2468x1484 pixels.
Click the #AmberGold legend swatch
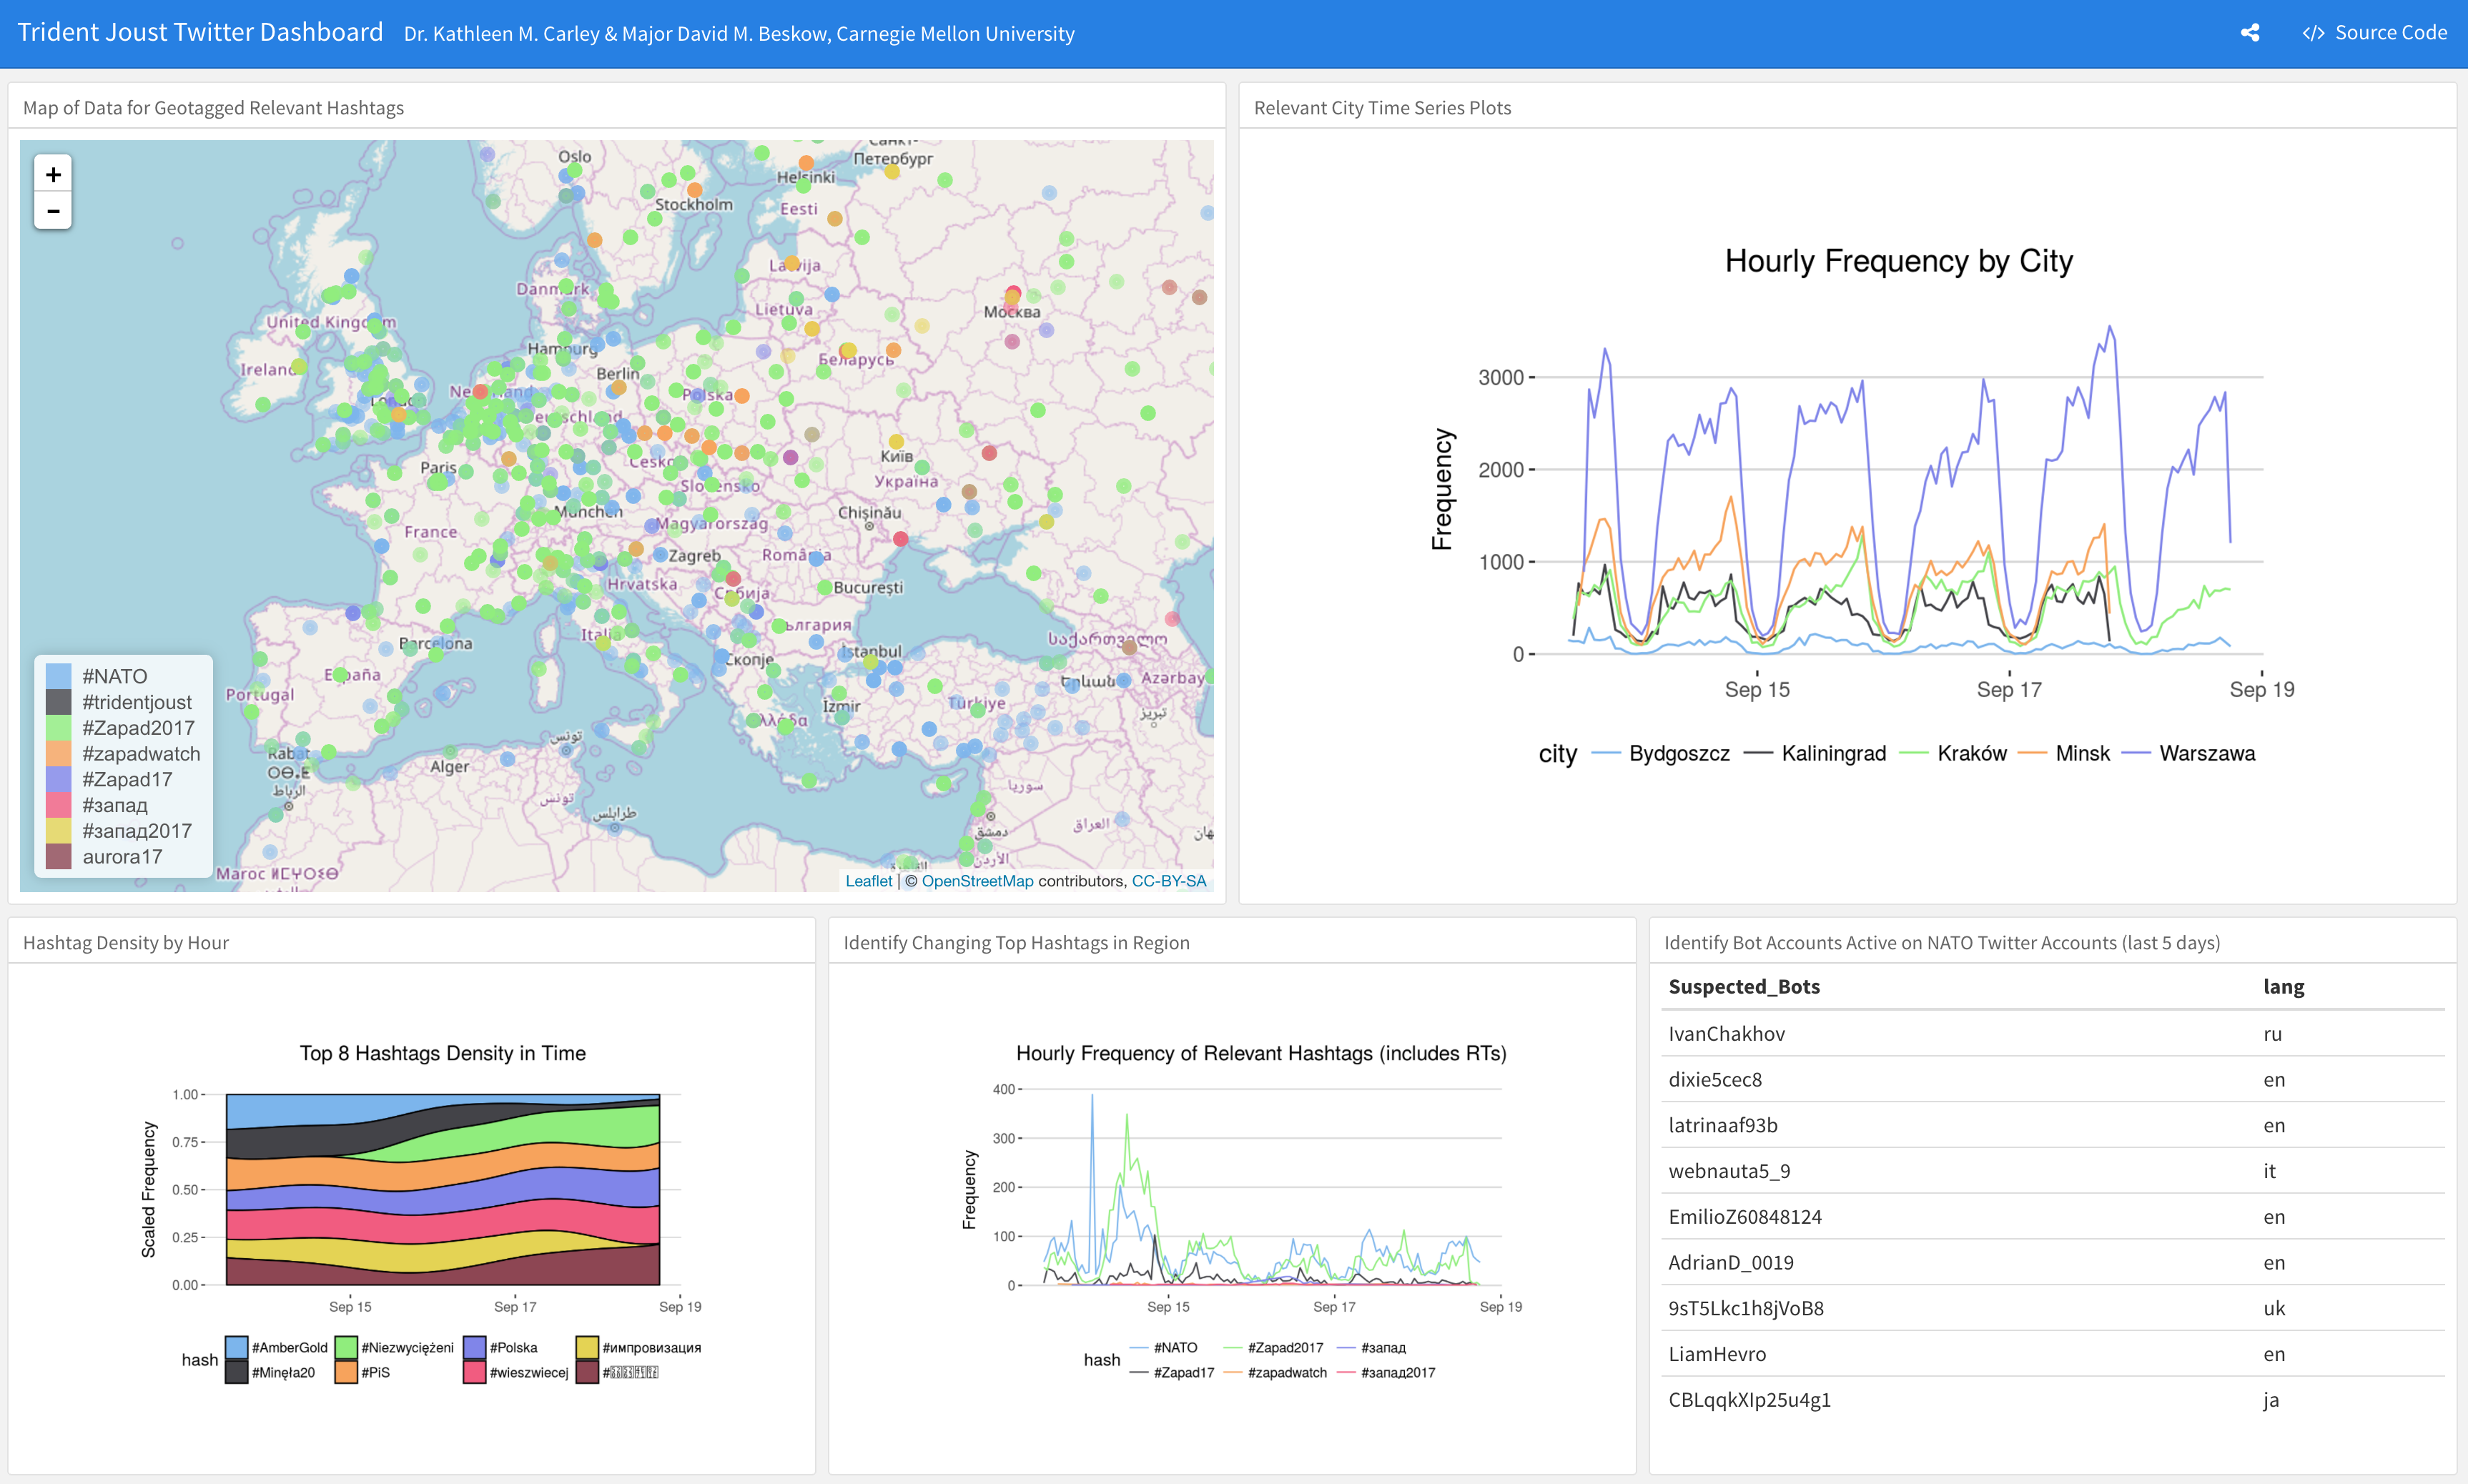(237, 1347)
